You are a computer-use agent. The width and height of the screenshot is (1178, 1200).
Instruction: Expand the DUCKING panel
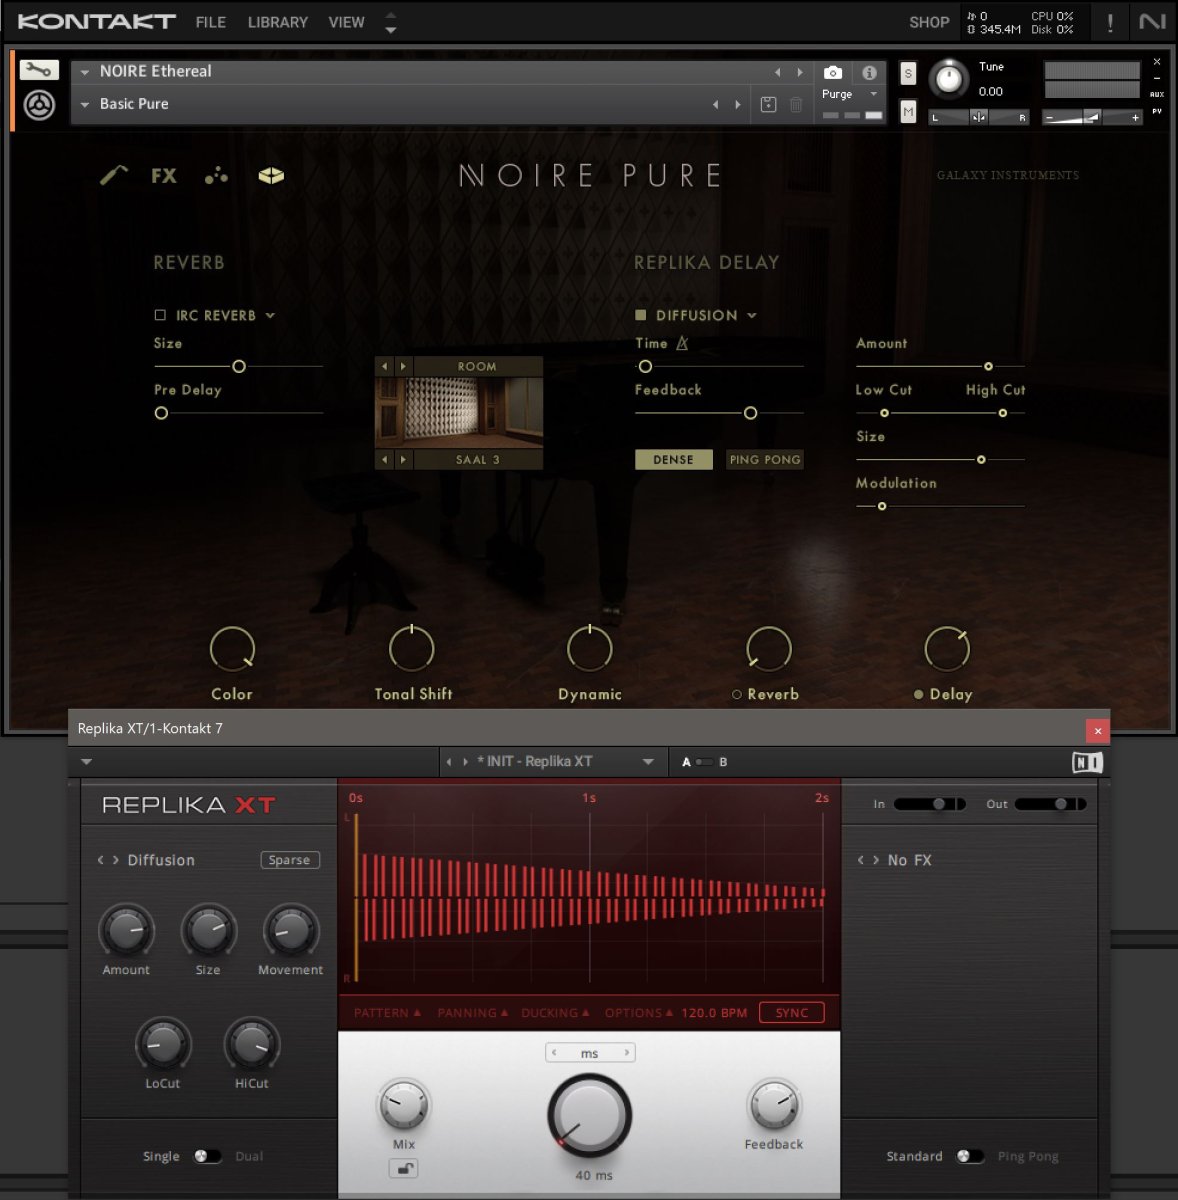pyautogui.click(x=555, y=1013)
